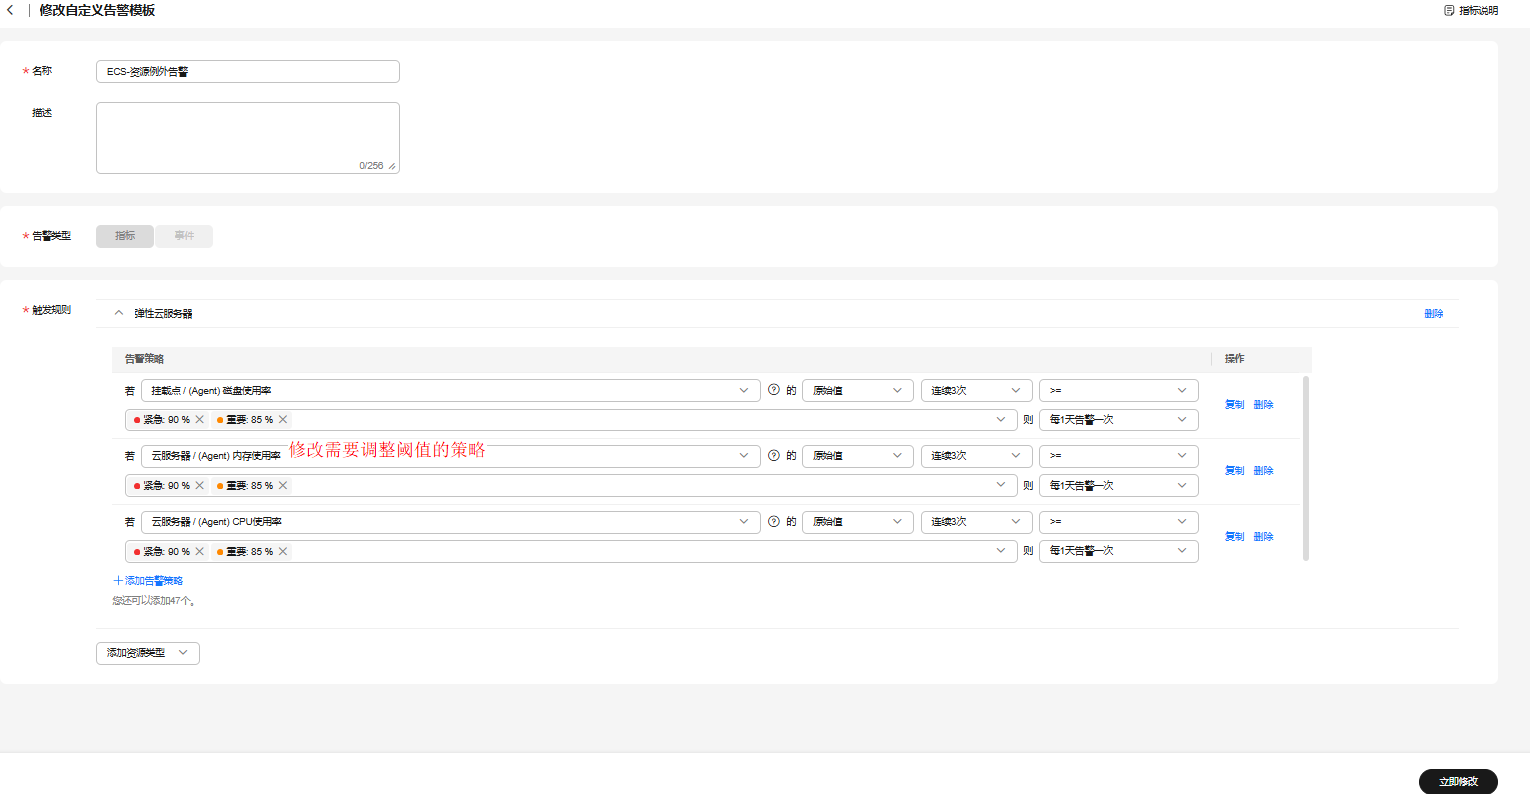Remove 重要 85% tag from memory usage policy
The height and width of the screenshot is (794, 1530).
tap(283, 486)
